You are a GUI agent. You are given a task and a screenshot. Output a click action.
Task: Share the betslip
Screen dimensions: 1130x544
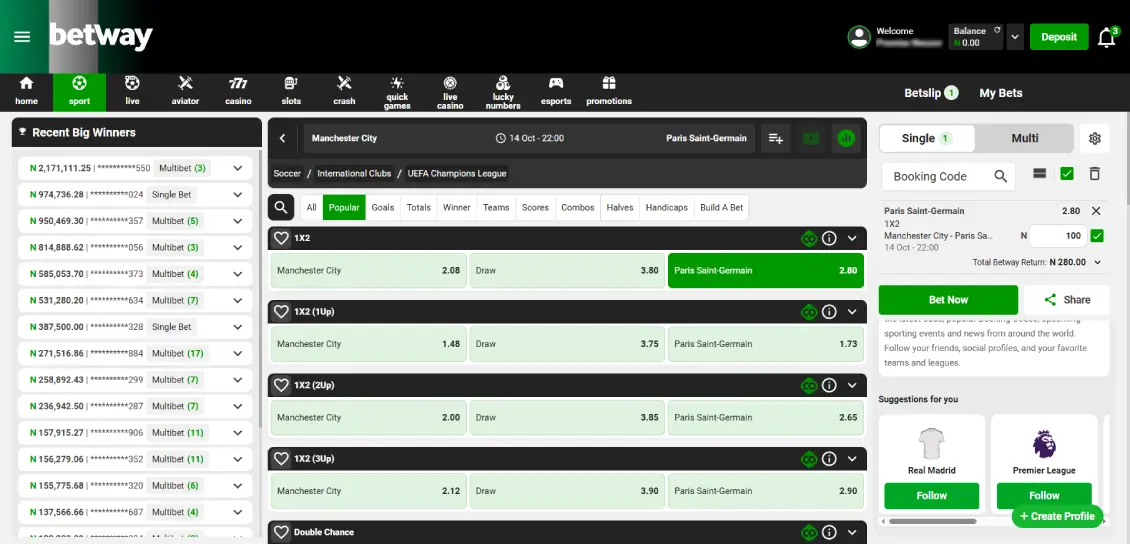point(1067,300)
